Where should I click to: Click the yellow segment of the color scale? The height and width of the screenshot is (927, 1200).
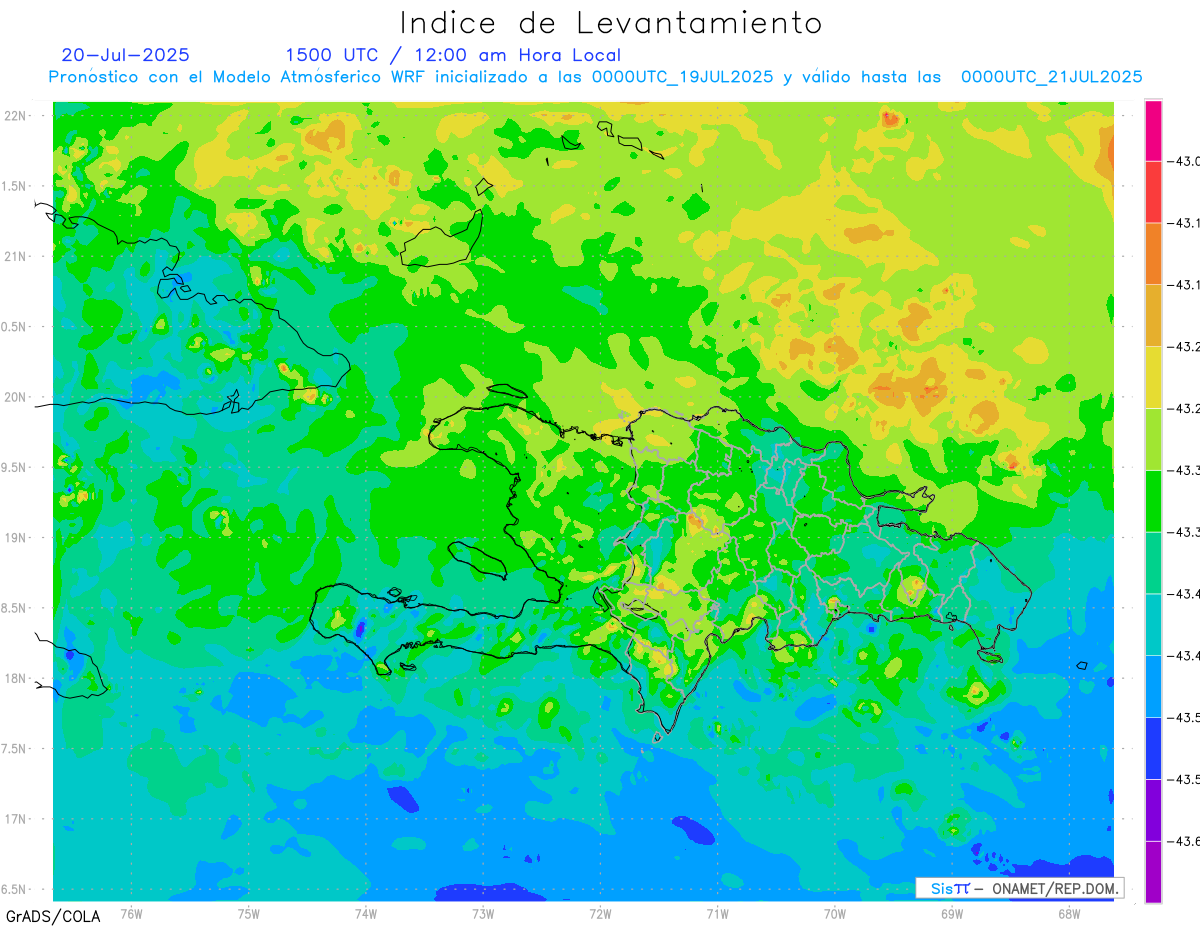tap(1153, 377)
